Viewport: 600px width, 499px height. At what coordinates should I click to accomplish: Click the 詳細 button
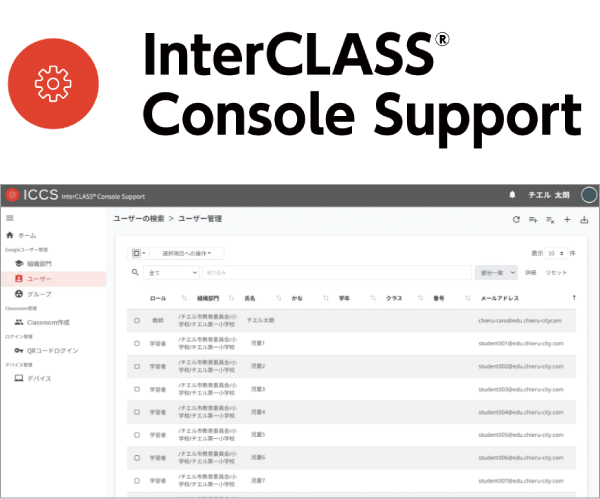pos(530,272)
